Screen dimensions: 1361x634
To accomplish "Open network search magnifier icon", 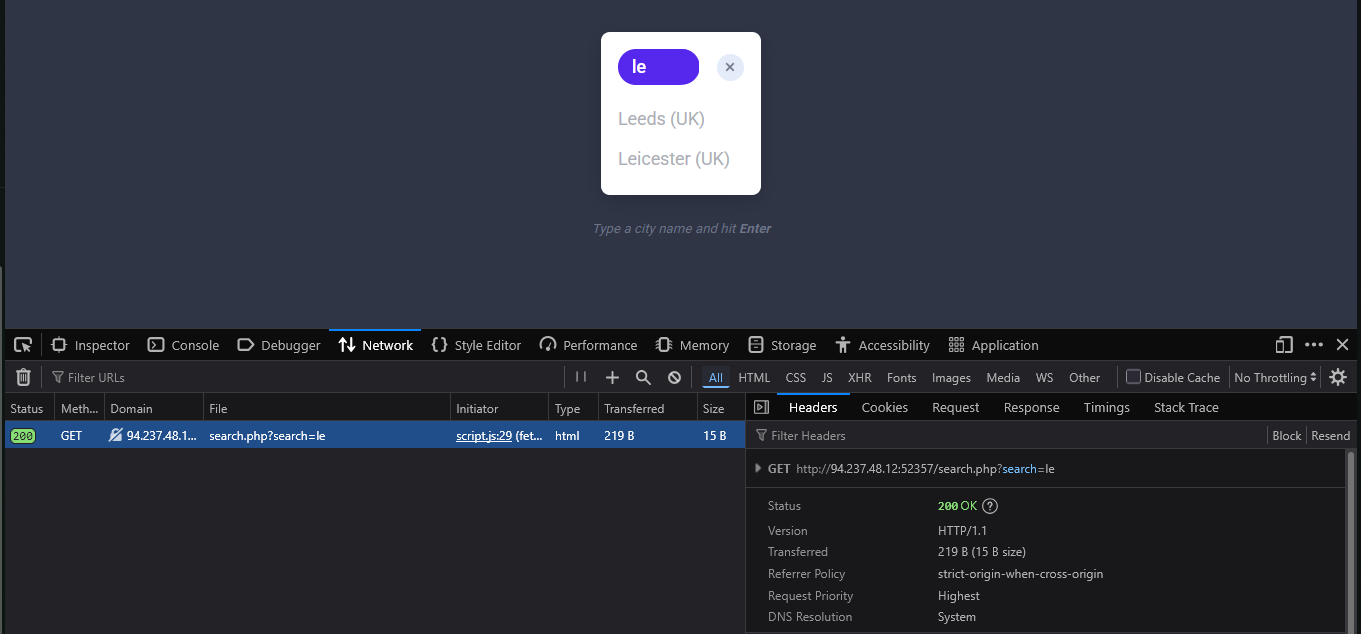I will (643, 377).
